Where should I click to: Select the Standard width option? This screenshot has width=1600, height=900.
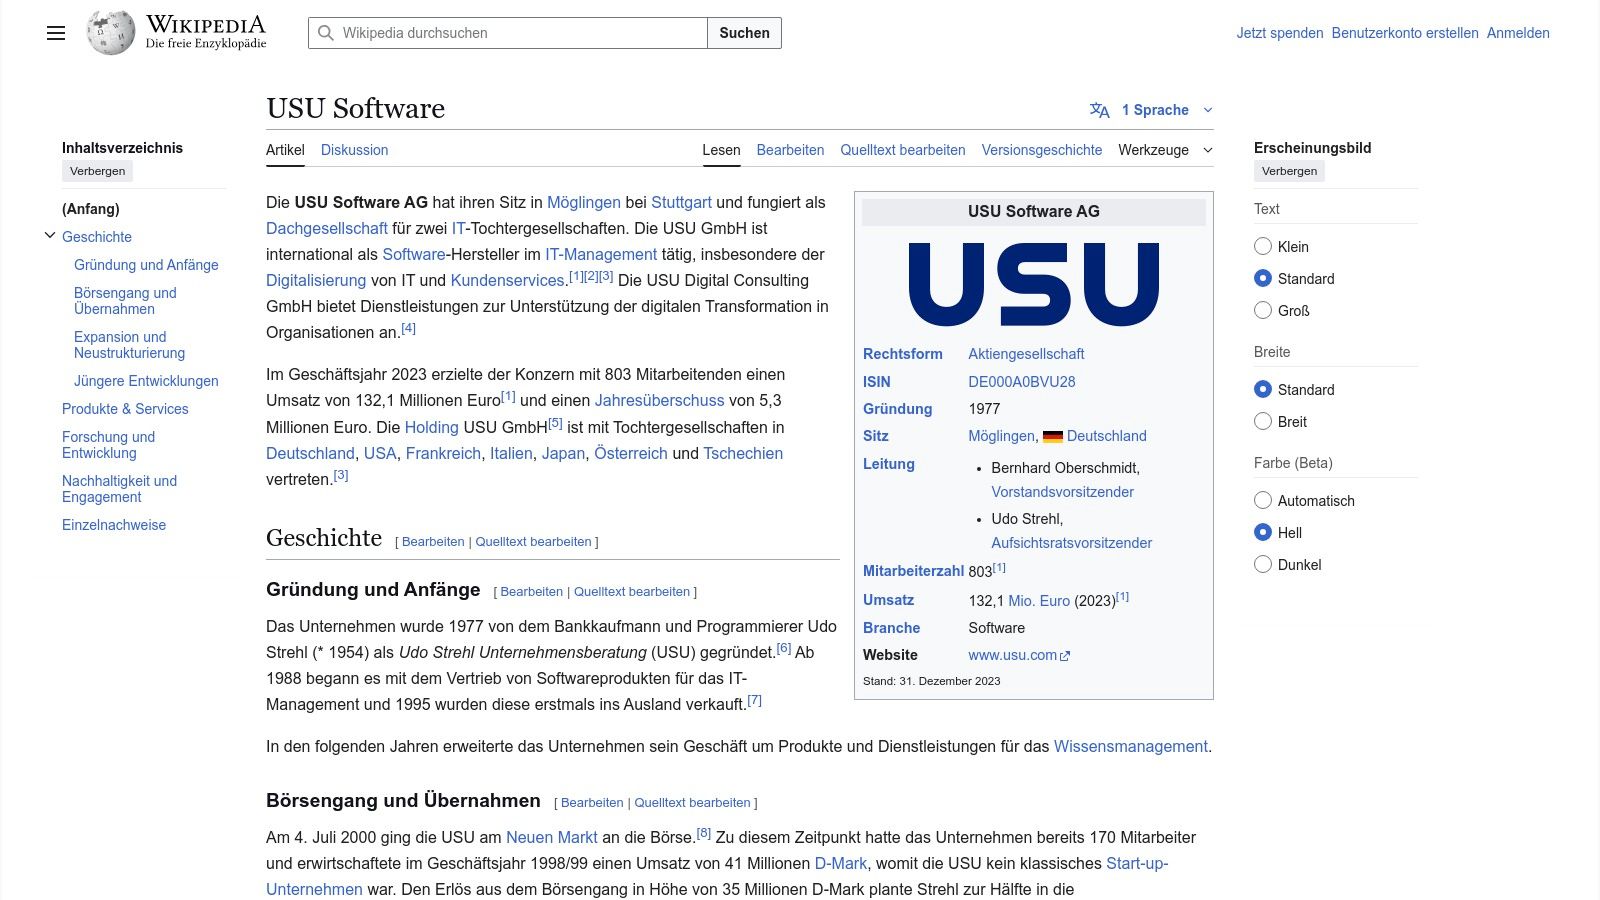point(1263,389)
